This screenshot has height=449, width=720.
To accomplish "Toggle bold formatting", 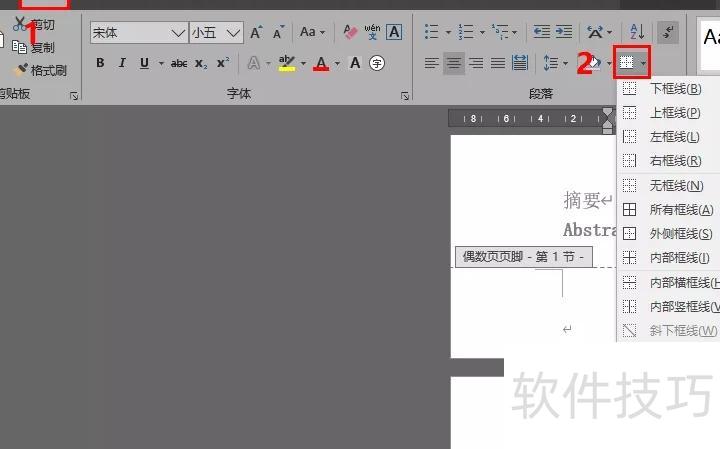I will pos(100,63).
